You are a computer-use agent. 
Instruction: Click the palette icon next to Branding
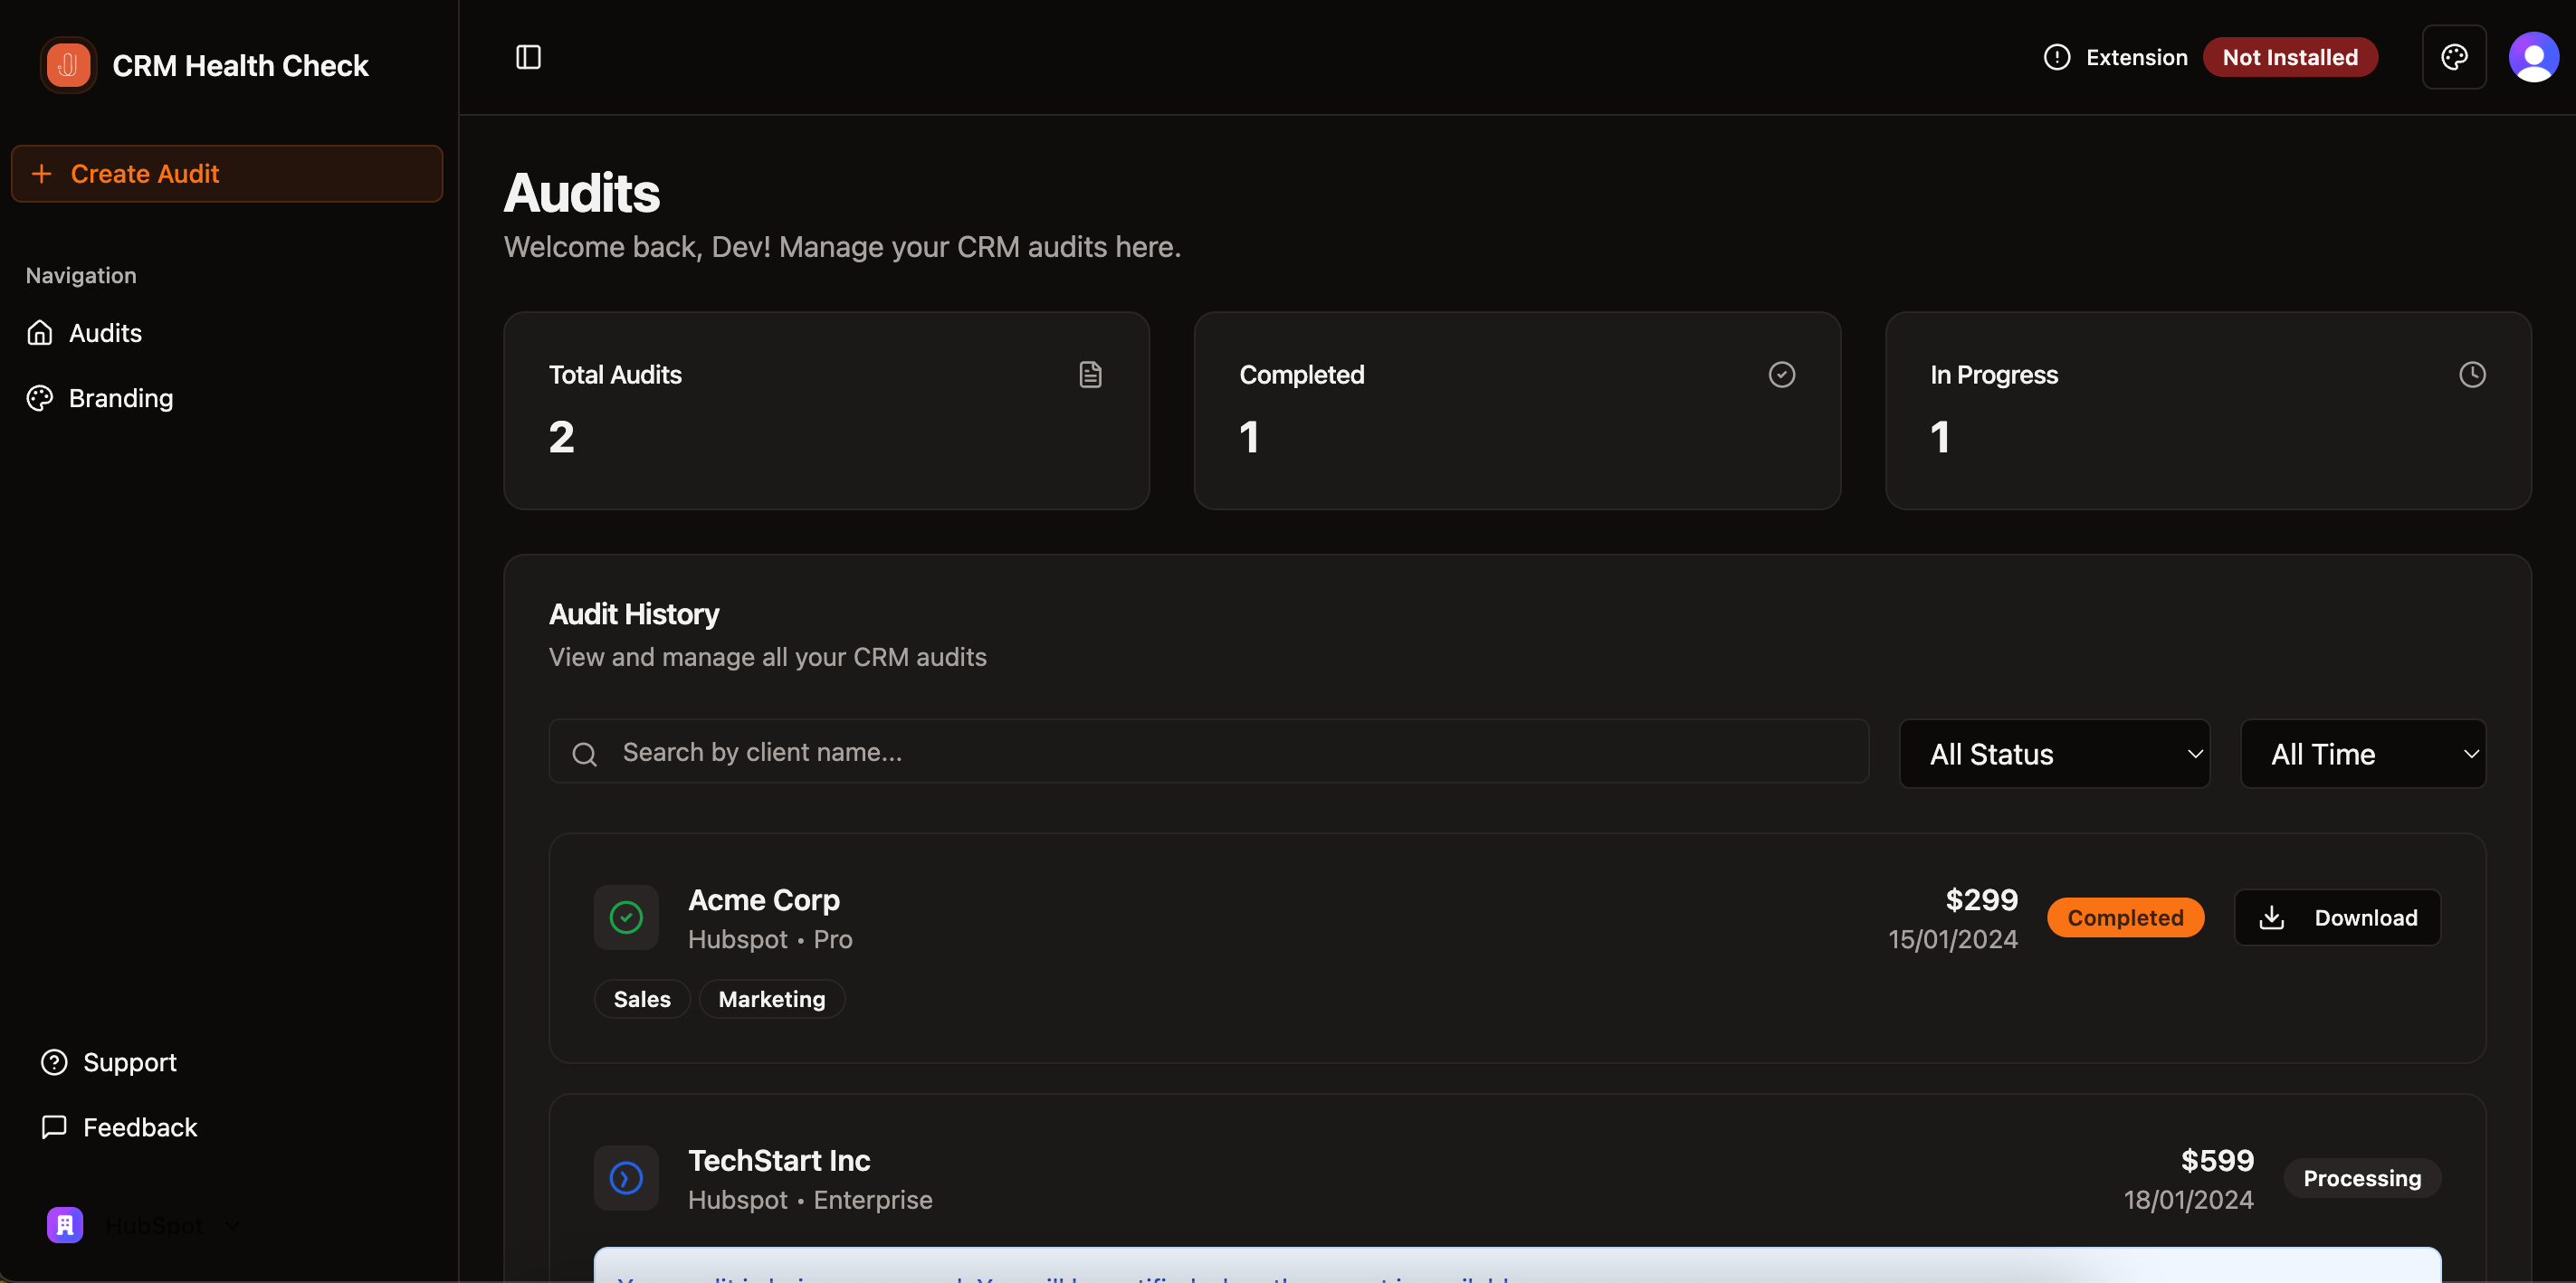pyautogui.click(x=40, y=397)
